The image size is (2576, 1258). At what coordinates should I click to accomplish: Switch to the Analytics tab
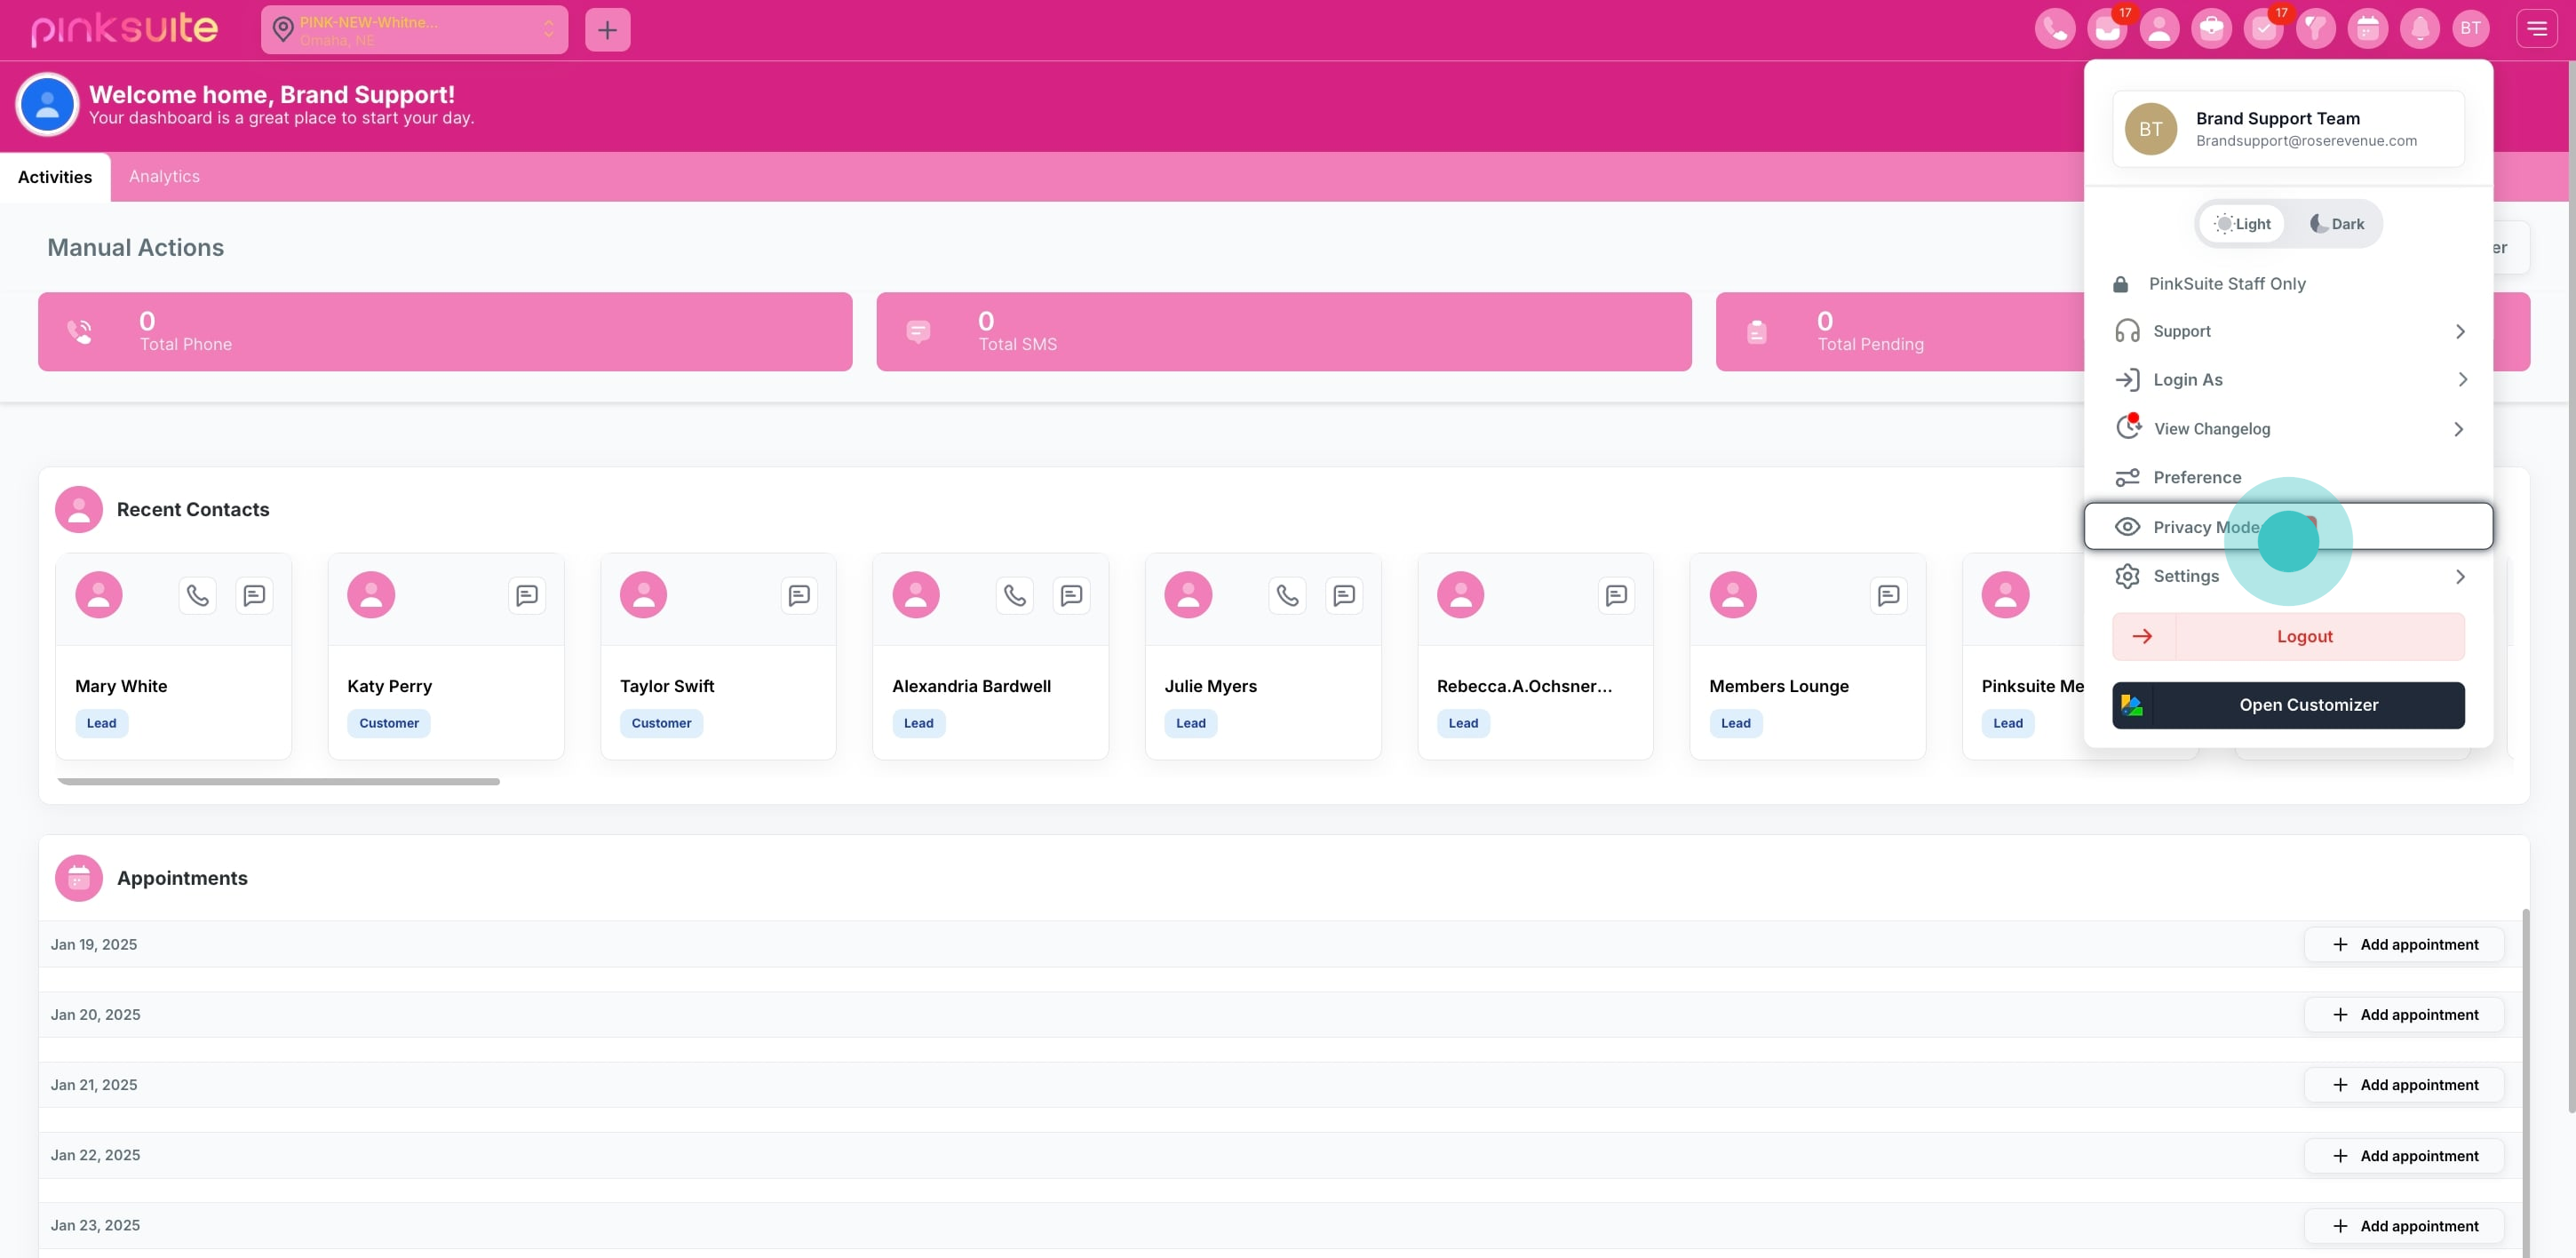click(164, 177)
